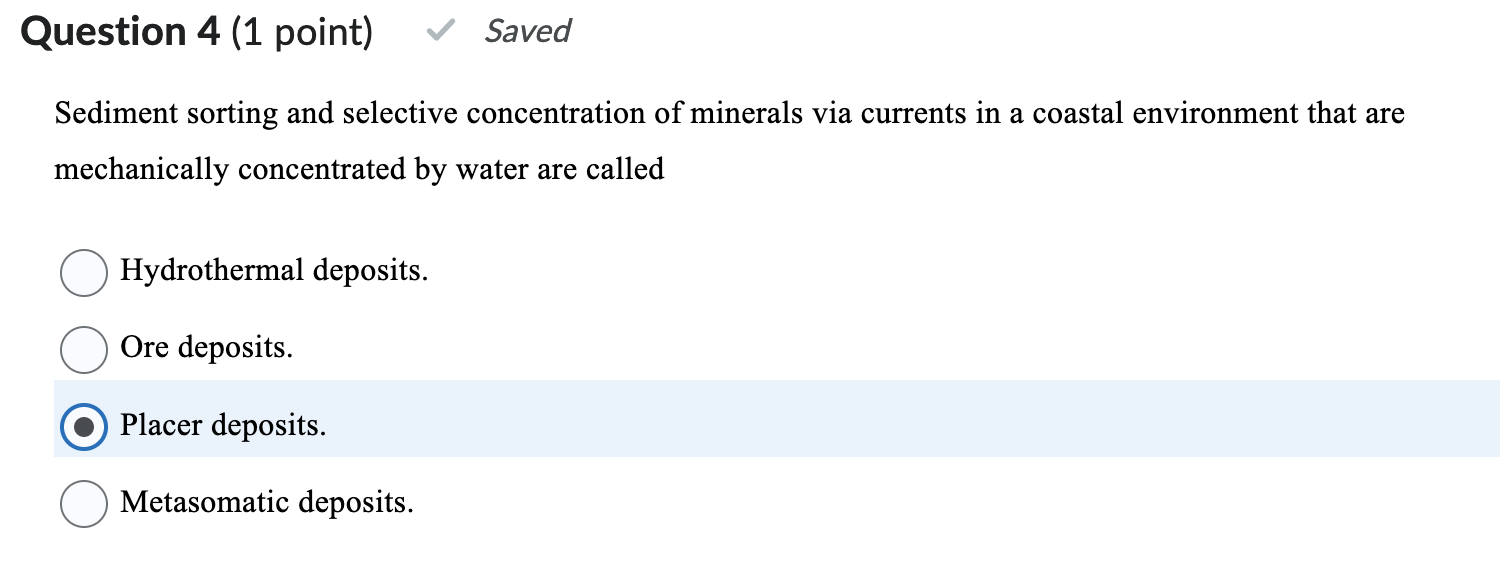The image size is (1506, 568).
Task: Click the word minerals in the question
Action: coord(744,114)
